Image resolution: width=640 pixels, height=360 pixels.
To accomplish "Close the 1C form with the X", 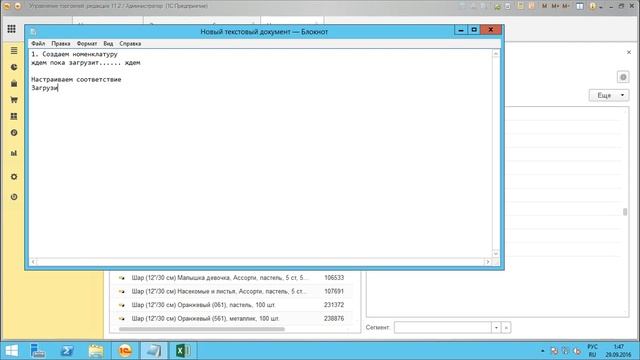I will click(629, 52).
